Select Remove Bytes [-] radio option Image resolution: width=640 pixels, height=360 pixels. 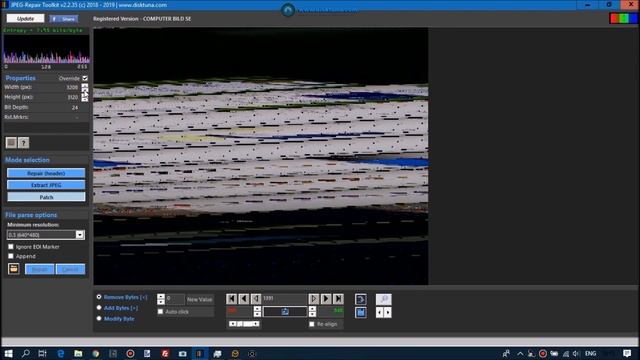coord(99,297)
